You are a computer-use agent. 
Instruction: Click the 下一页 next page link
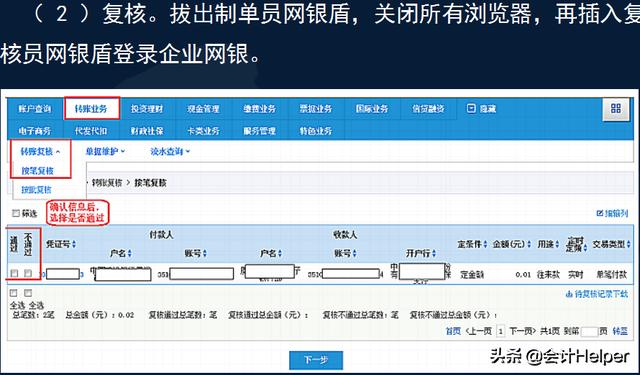(522, 331)
